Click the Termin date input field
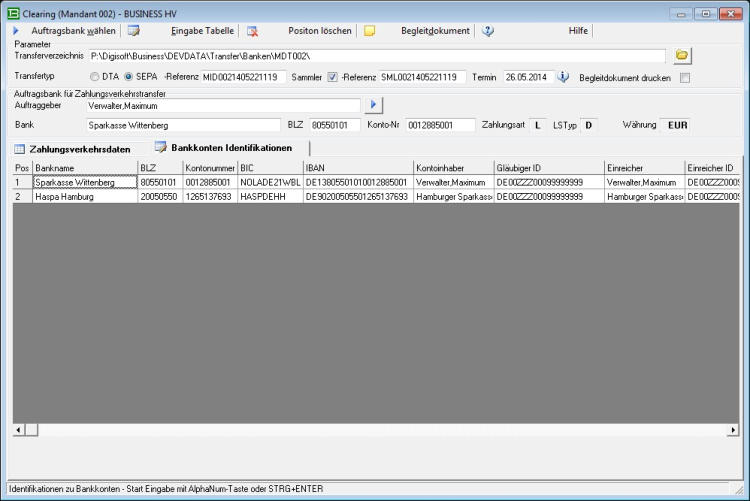The height and width of the screenshot is (501, 750). point(526,77)
